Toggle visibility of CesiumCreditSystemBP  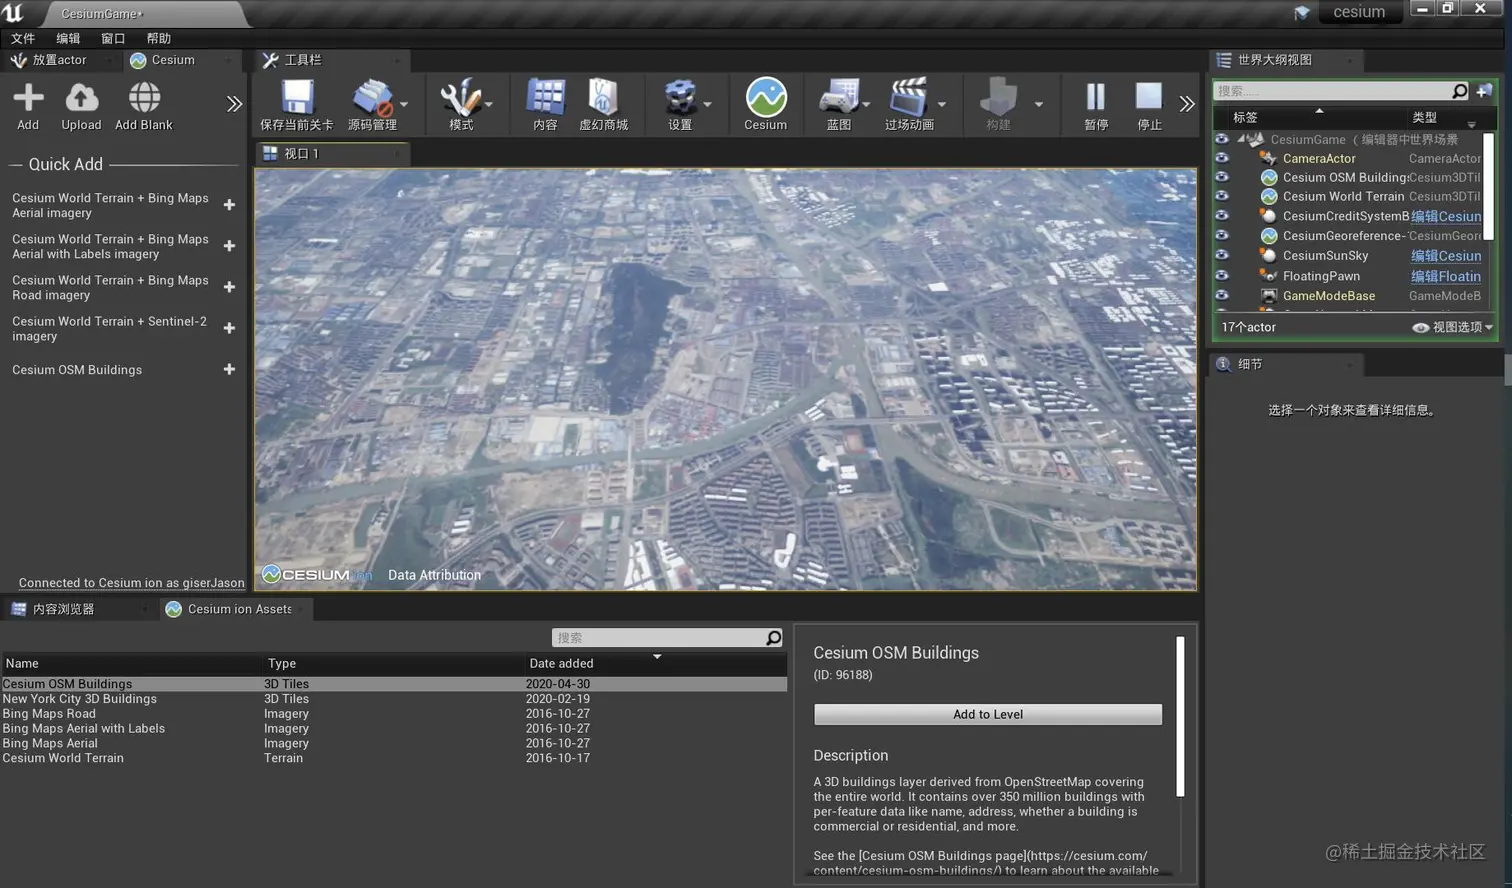click(x=1222, y=216)
